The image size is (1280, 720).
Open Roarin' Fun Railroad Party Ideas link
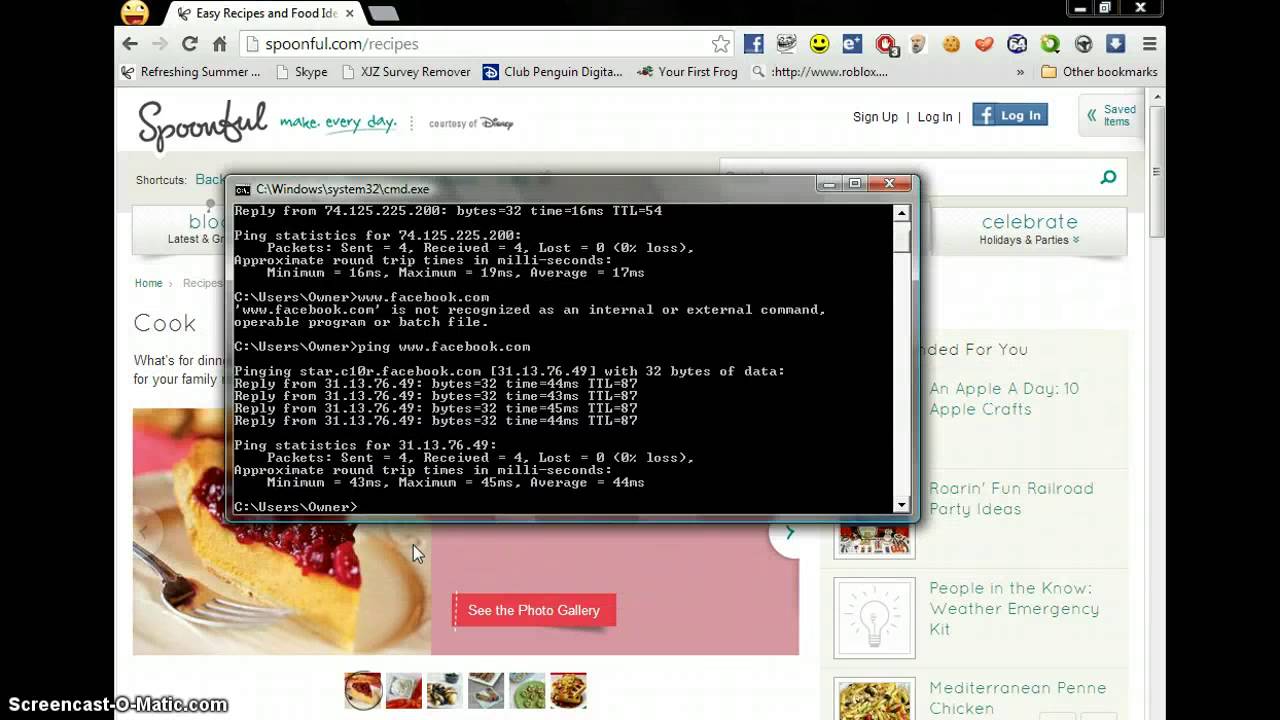[x=1011, y=498]
